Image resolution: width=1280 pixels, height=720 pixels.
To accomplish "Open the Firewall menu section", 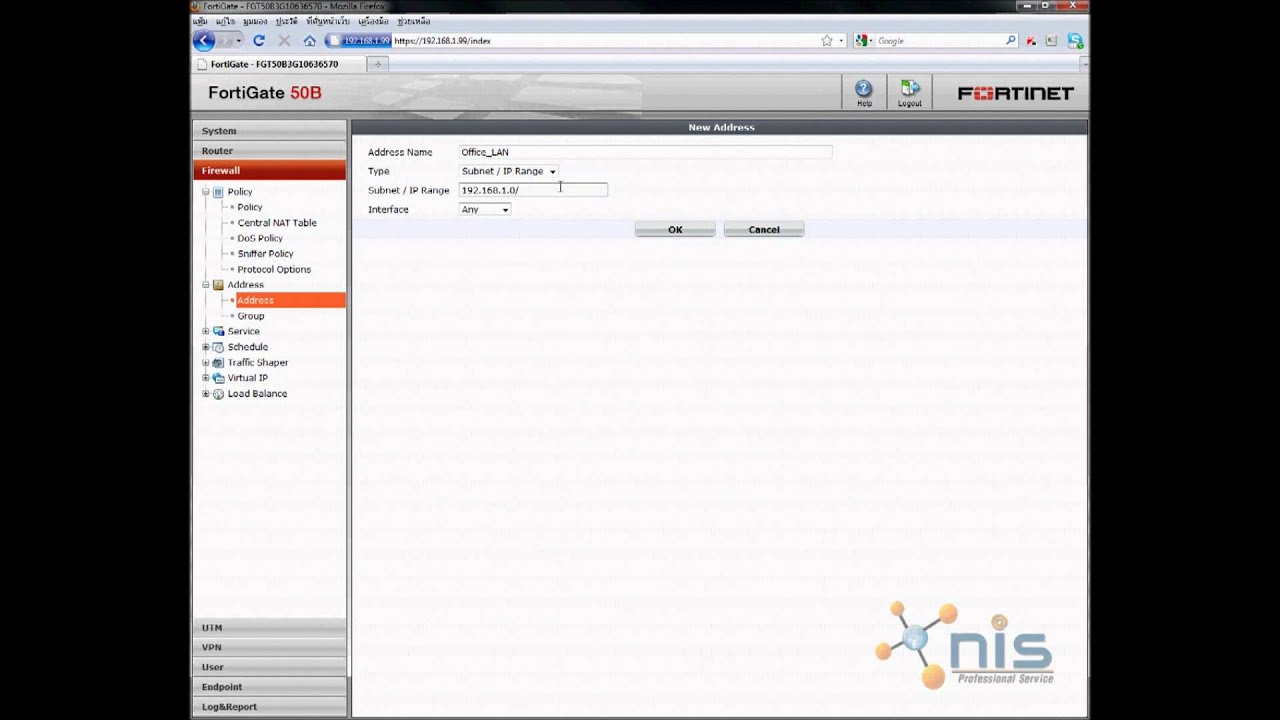I will tap(269, 171).
